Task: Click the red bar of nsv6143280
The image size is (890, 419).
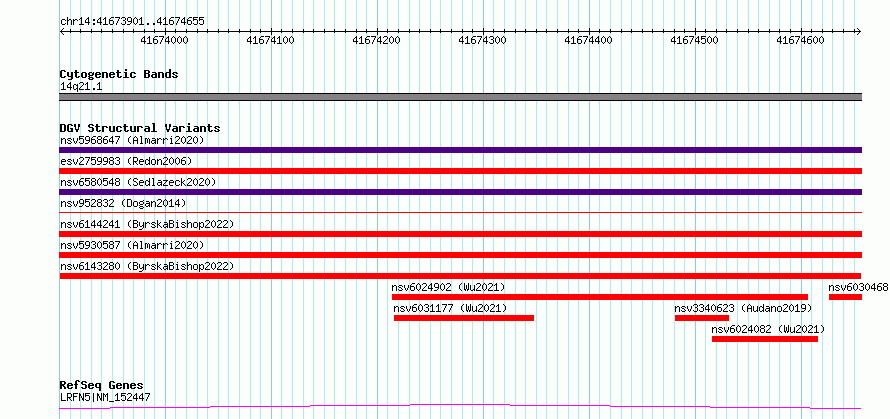Action: coord(460,276)
